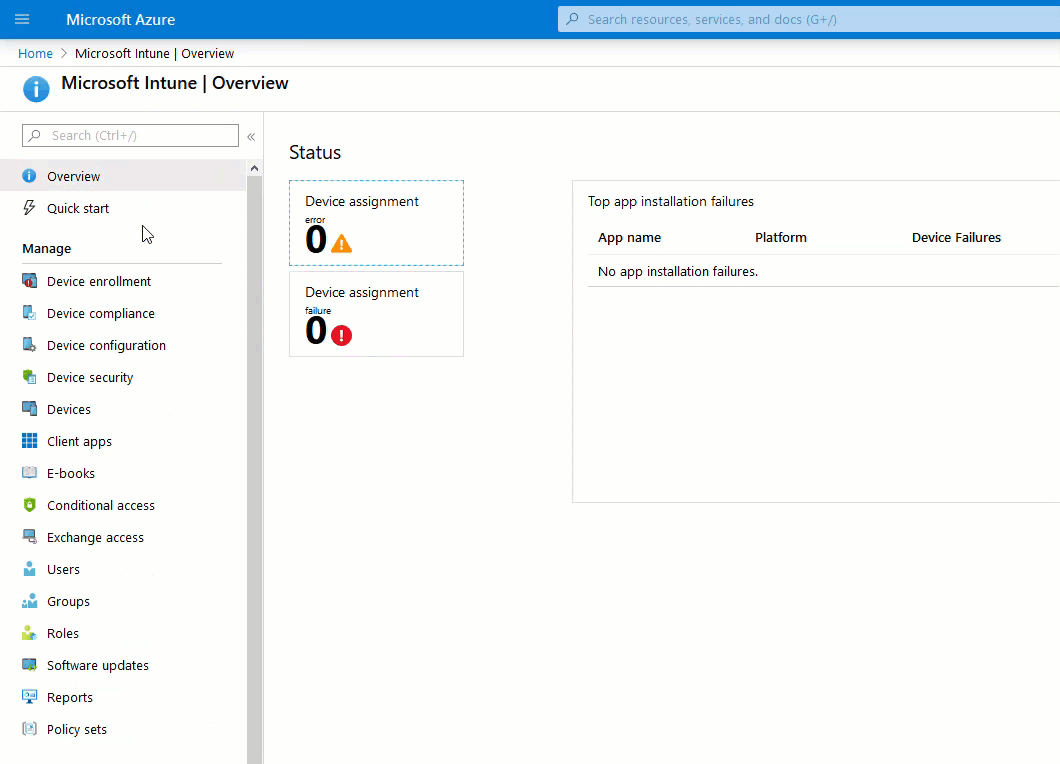Select the Devices menu item
This screenshot has height=764, width=1060.
pos(123,409)
